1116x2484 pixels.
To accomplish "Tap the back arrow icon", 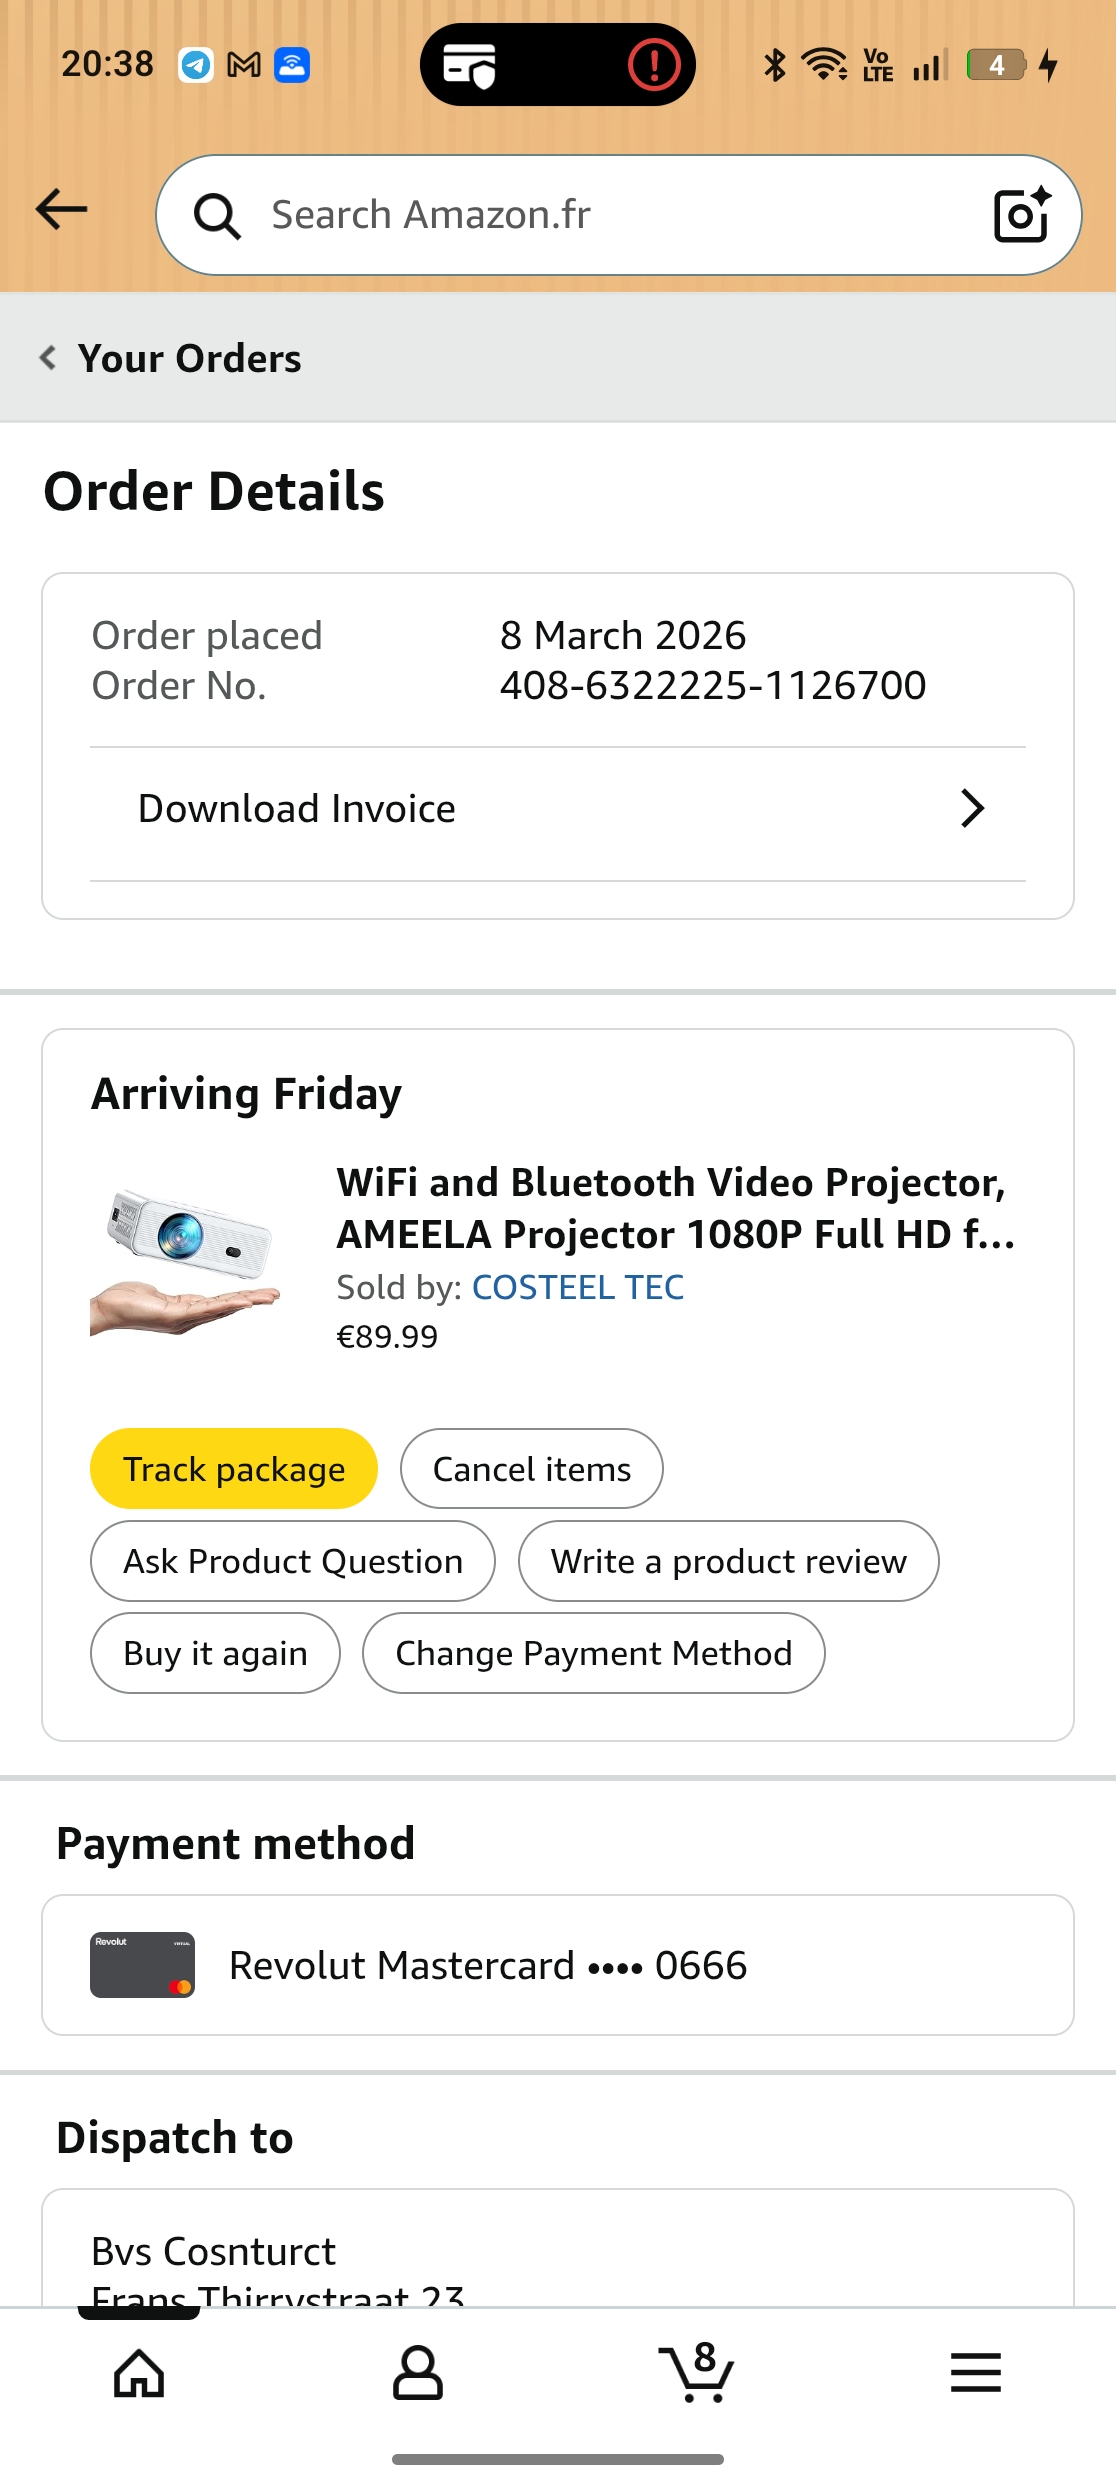I will pos(62,210).
